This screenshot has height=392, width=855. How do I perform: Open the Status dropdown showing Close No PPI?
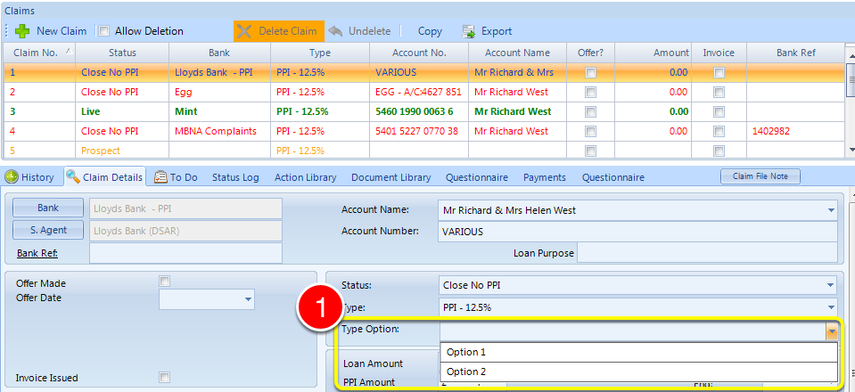[830, 285]
